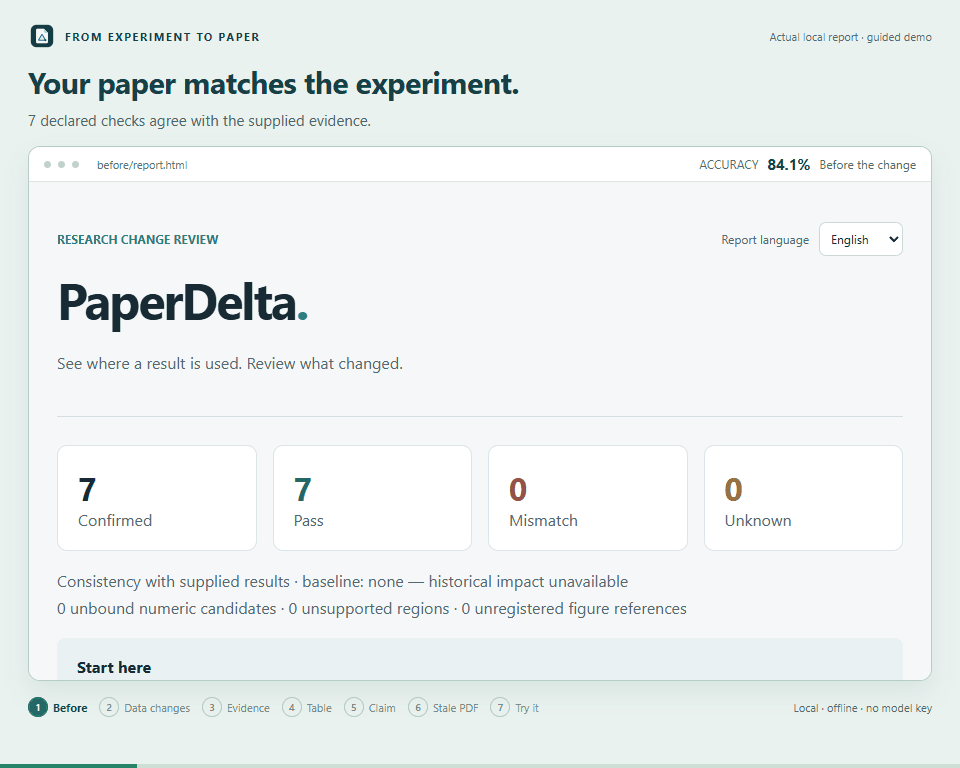Click the before/report.html file path
960x768 pixels.
(x=142, y=165)
